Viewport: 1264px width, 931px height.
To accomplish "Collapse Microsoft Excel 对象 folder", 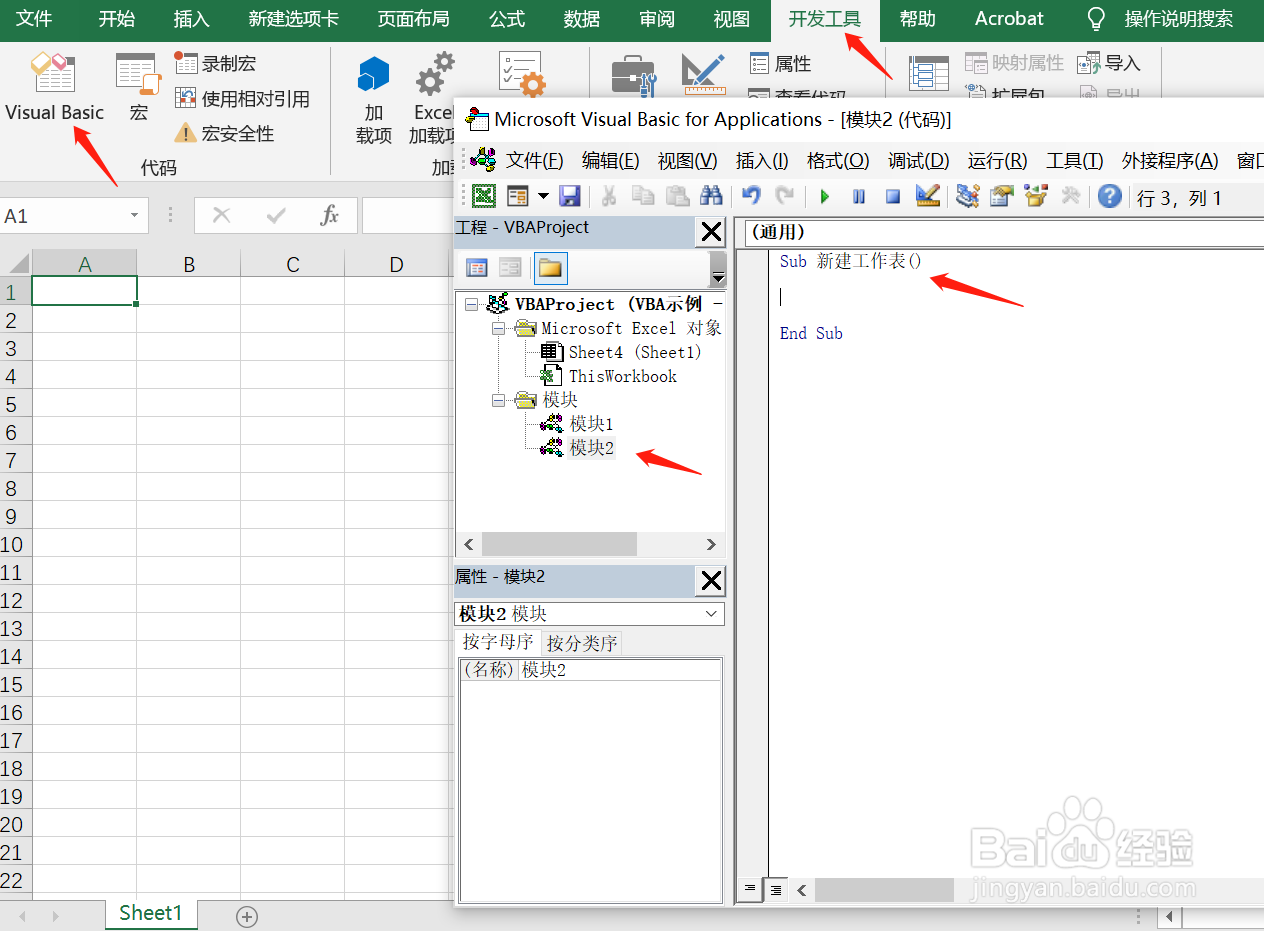I will [498, 328].
